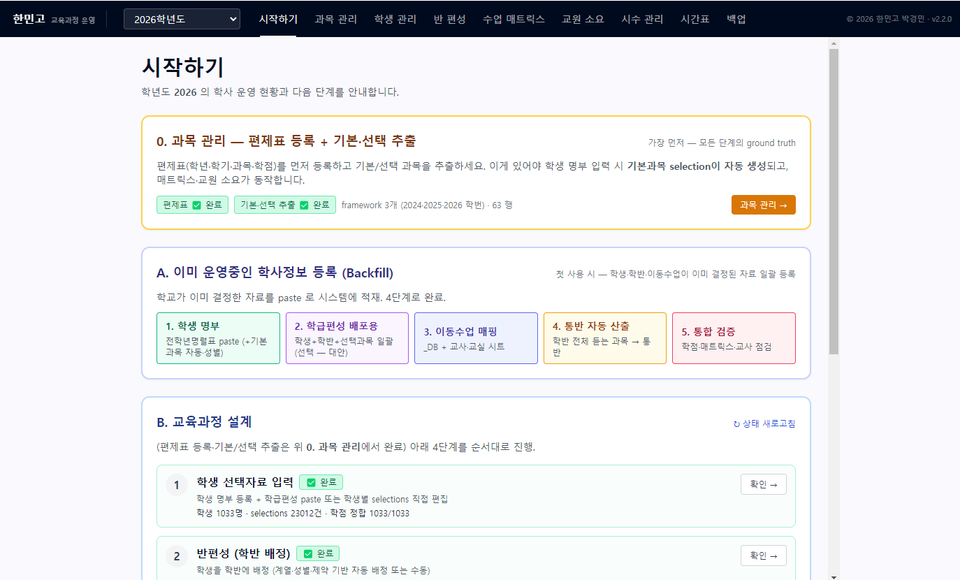
Task: Go to the 시수 관리 tab
Action: point(642,19)
